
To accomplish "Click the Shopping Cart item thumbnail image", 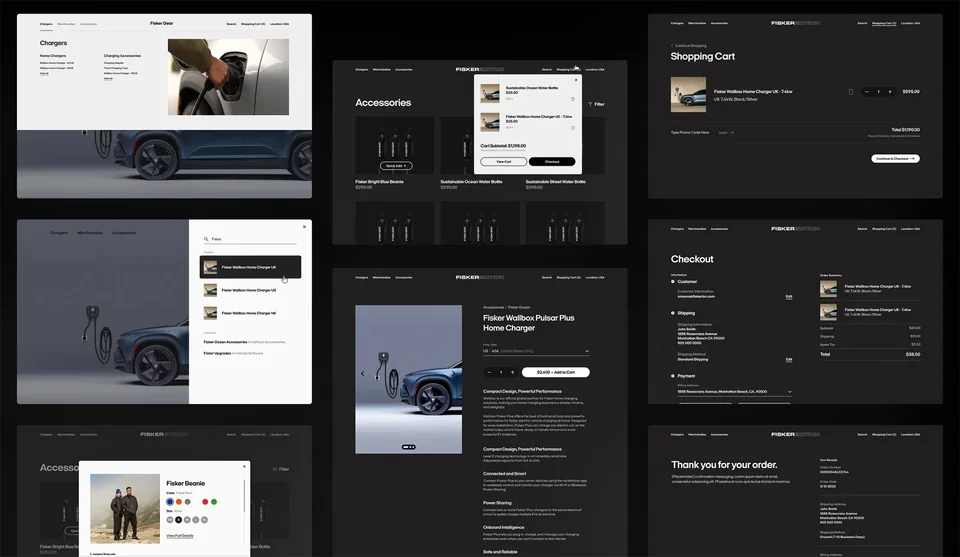I will [x=688, y=94].
